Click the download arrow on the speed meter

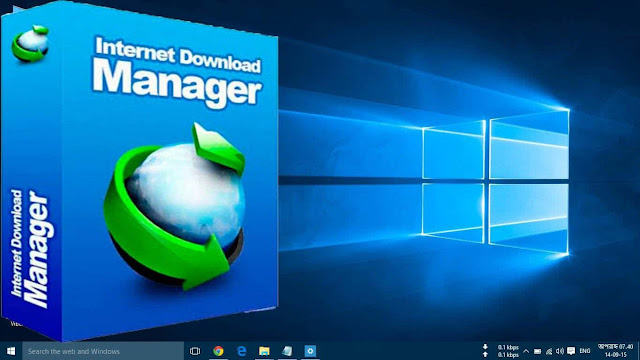485,347
